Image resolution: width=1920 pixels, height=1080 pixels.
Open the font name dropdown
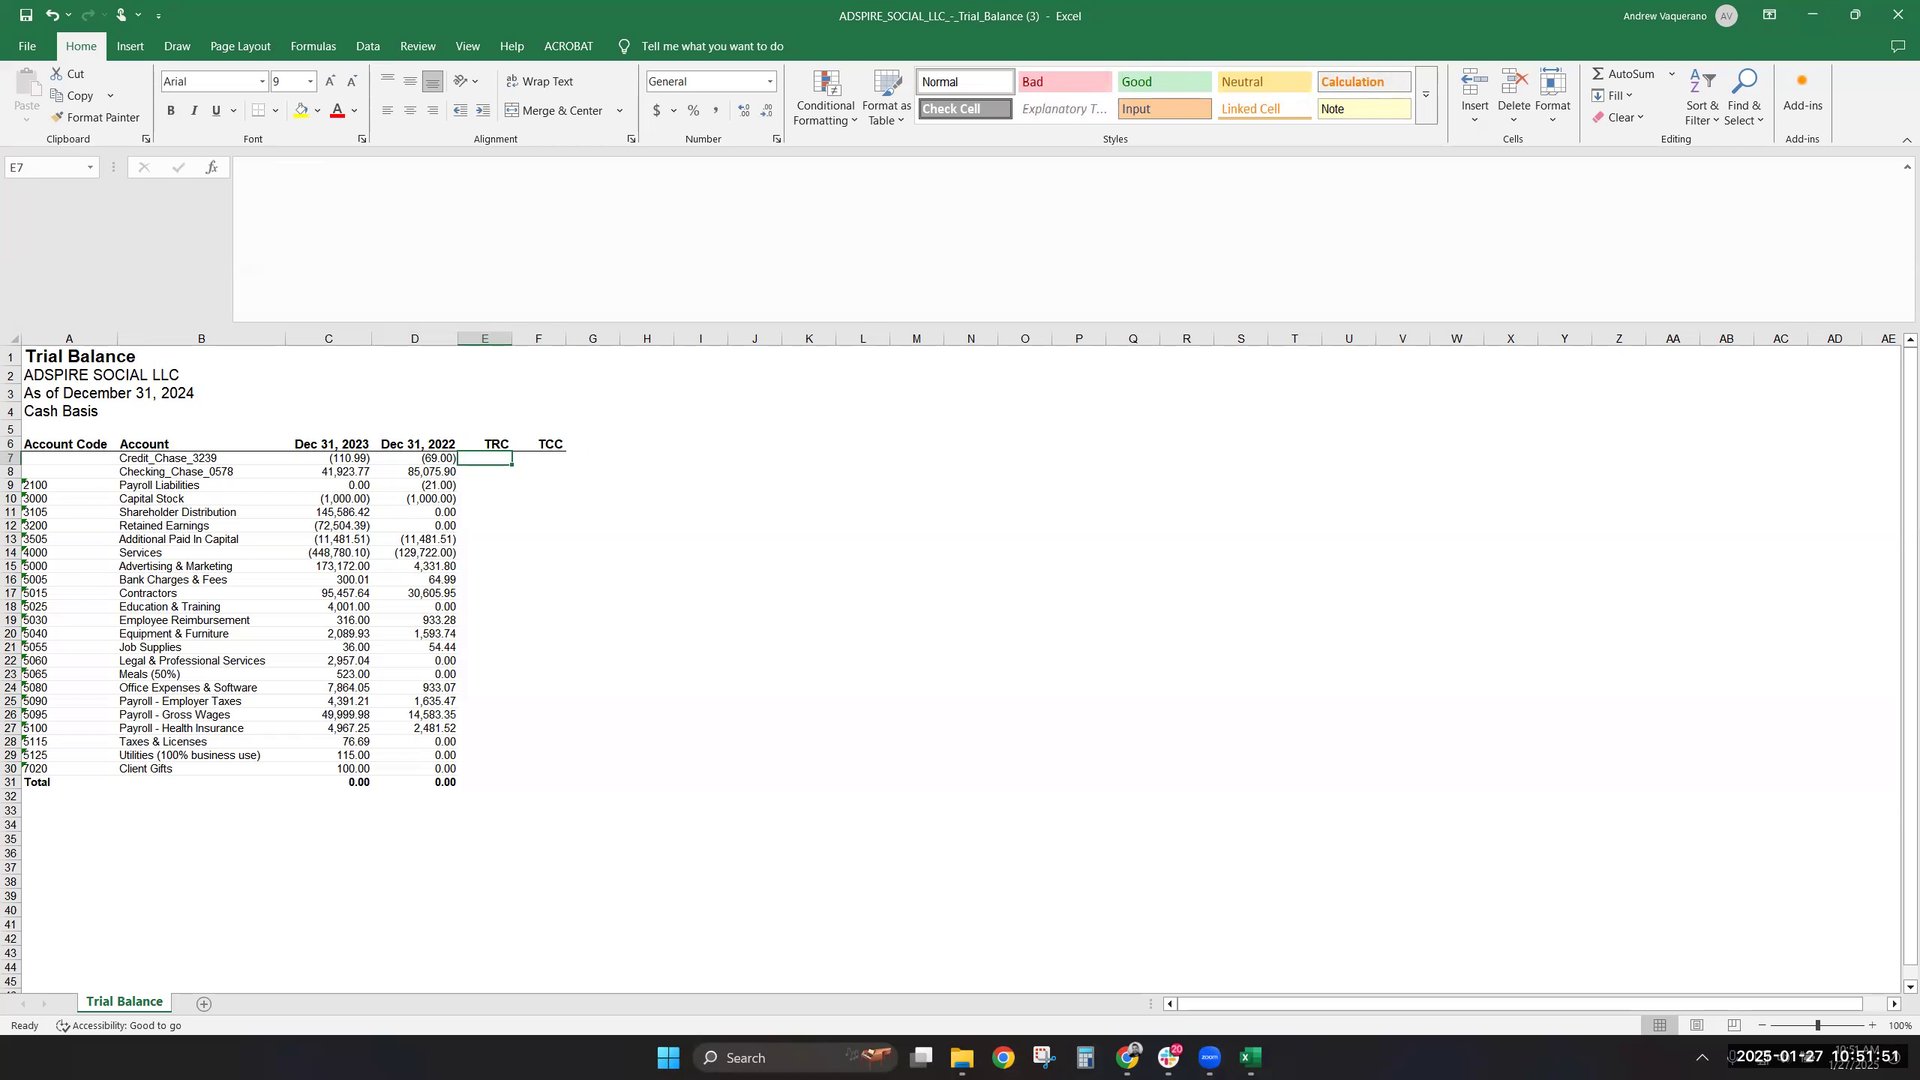[262, 81]
